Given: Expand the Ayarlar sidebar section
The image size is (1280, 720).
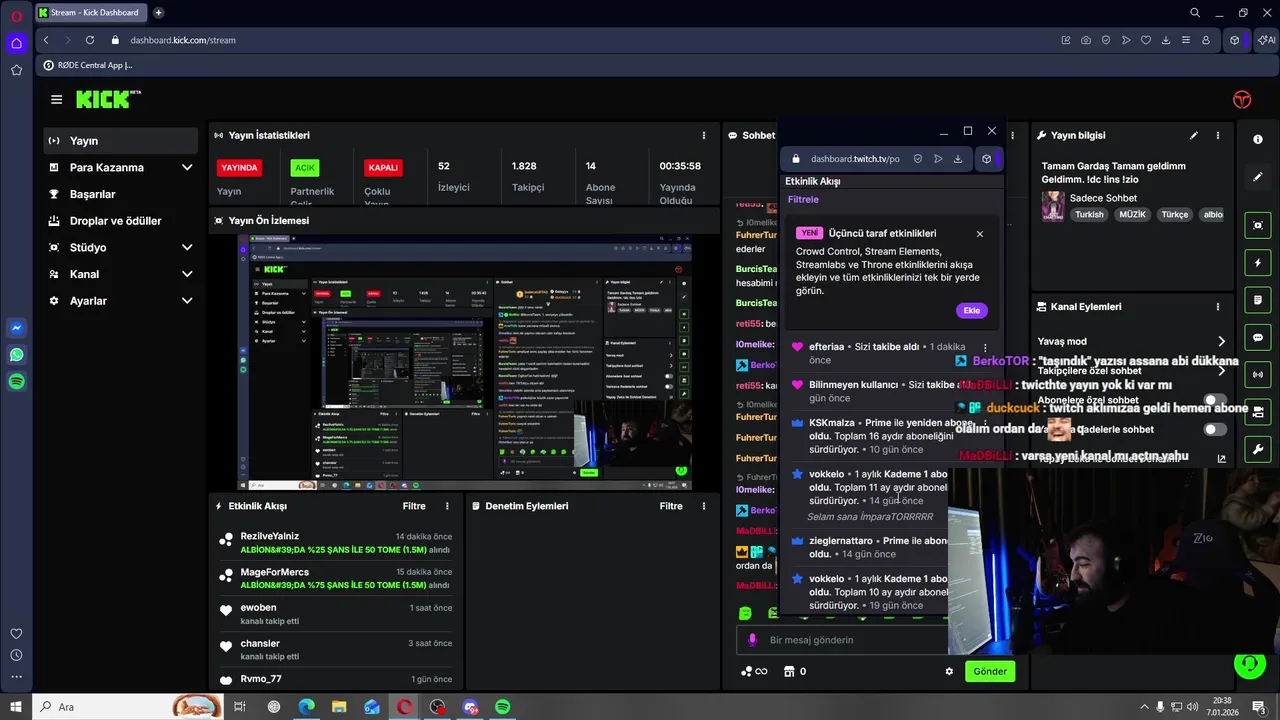Looking at the screenshot, I should (x=120, y=301).
